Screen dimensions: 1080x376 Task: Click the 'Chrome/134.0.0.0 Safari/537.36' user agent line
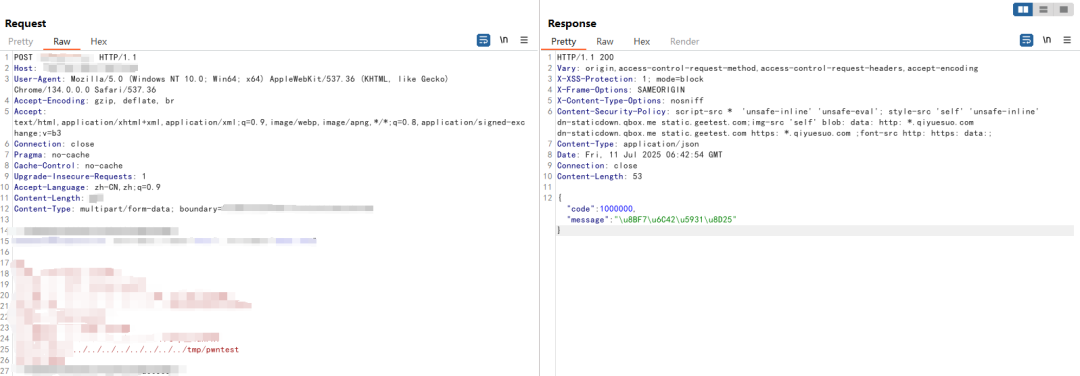(85, 90)
